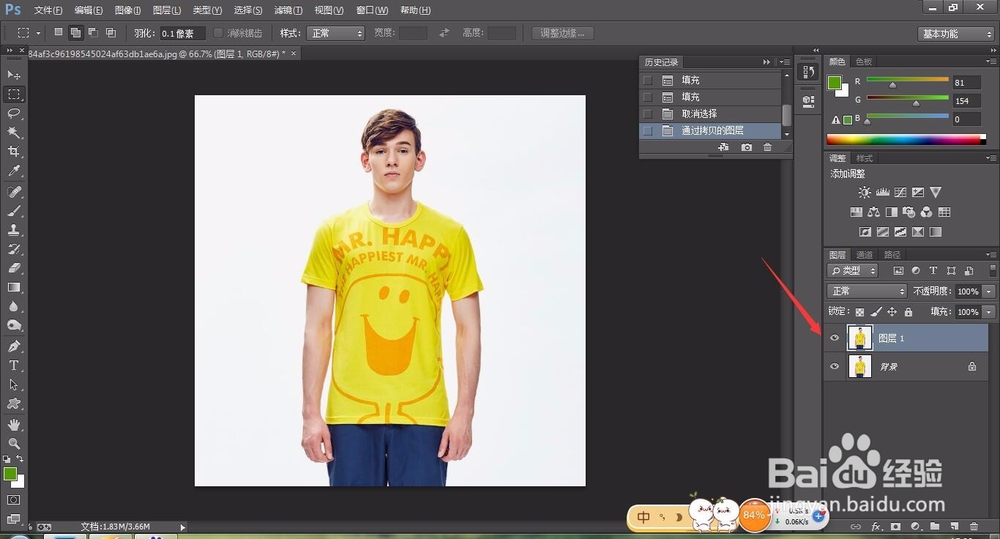The height and width of the screenshot is (539, 1000).
Task: Select the Zoom tool
Action: [x=13, y=443]
